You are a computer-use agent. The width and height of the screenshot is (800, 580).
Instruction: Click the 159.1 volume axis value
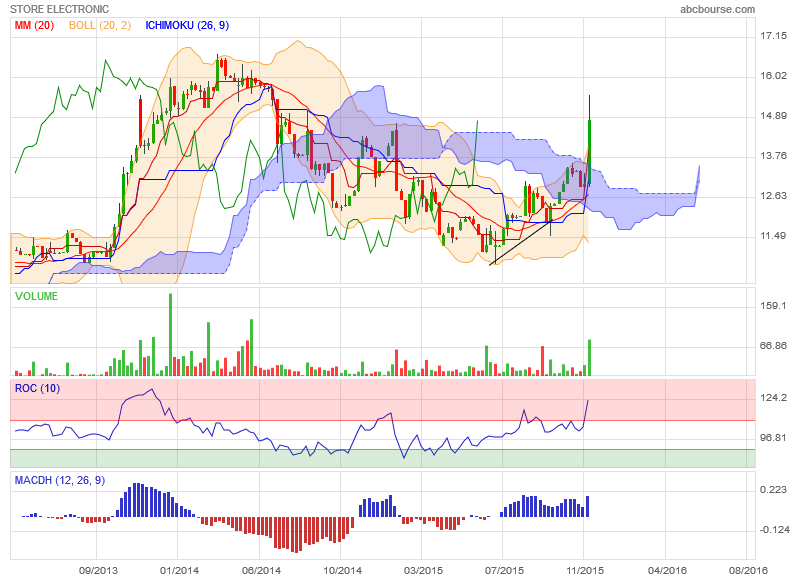click(x=773, y=306)
